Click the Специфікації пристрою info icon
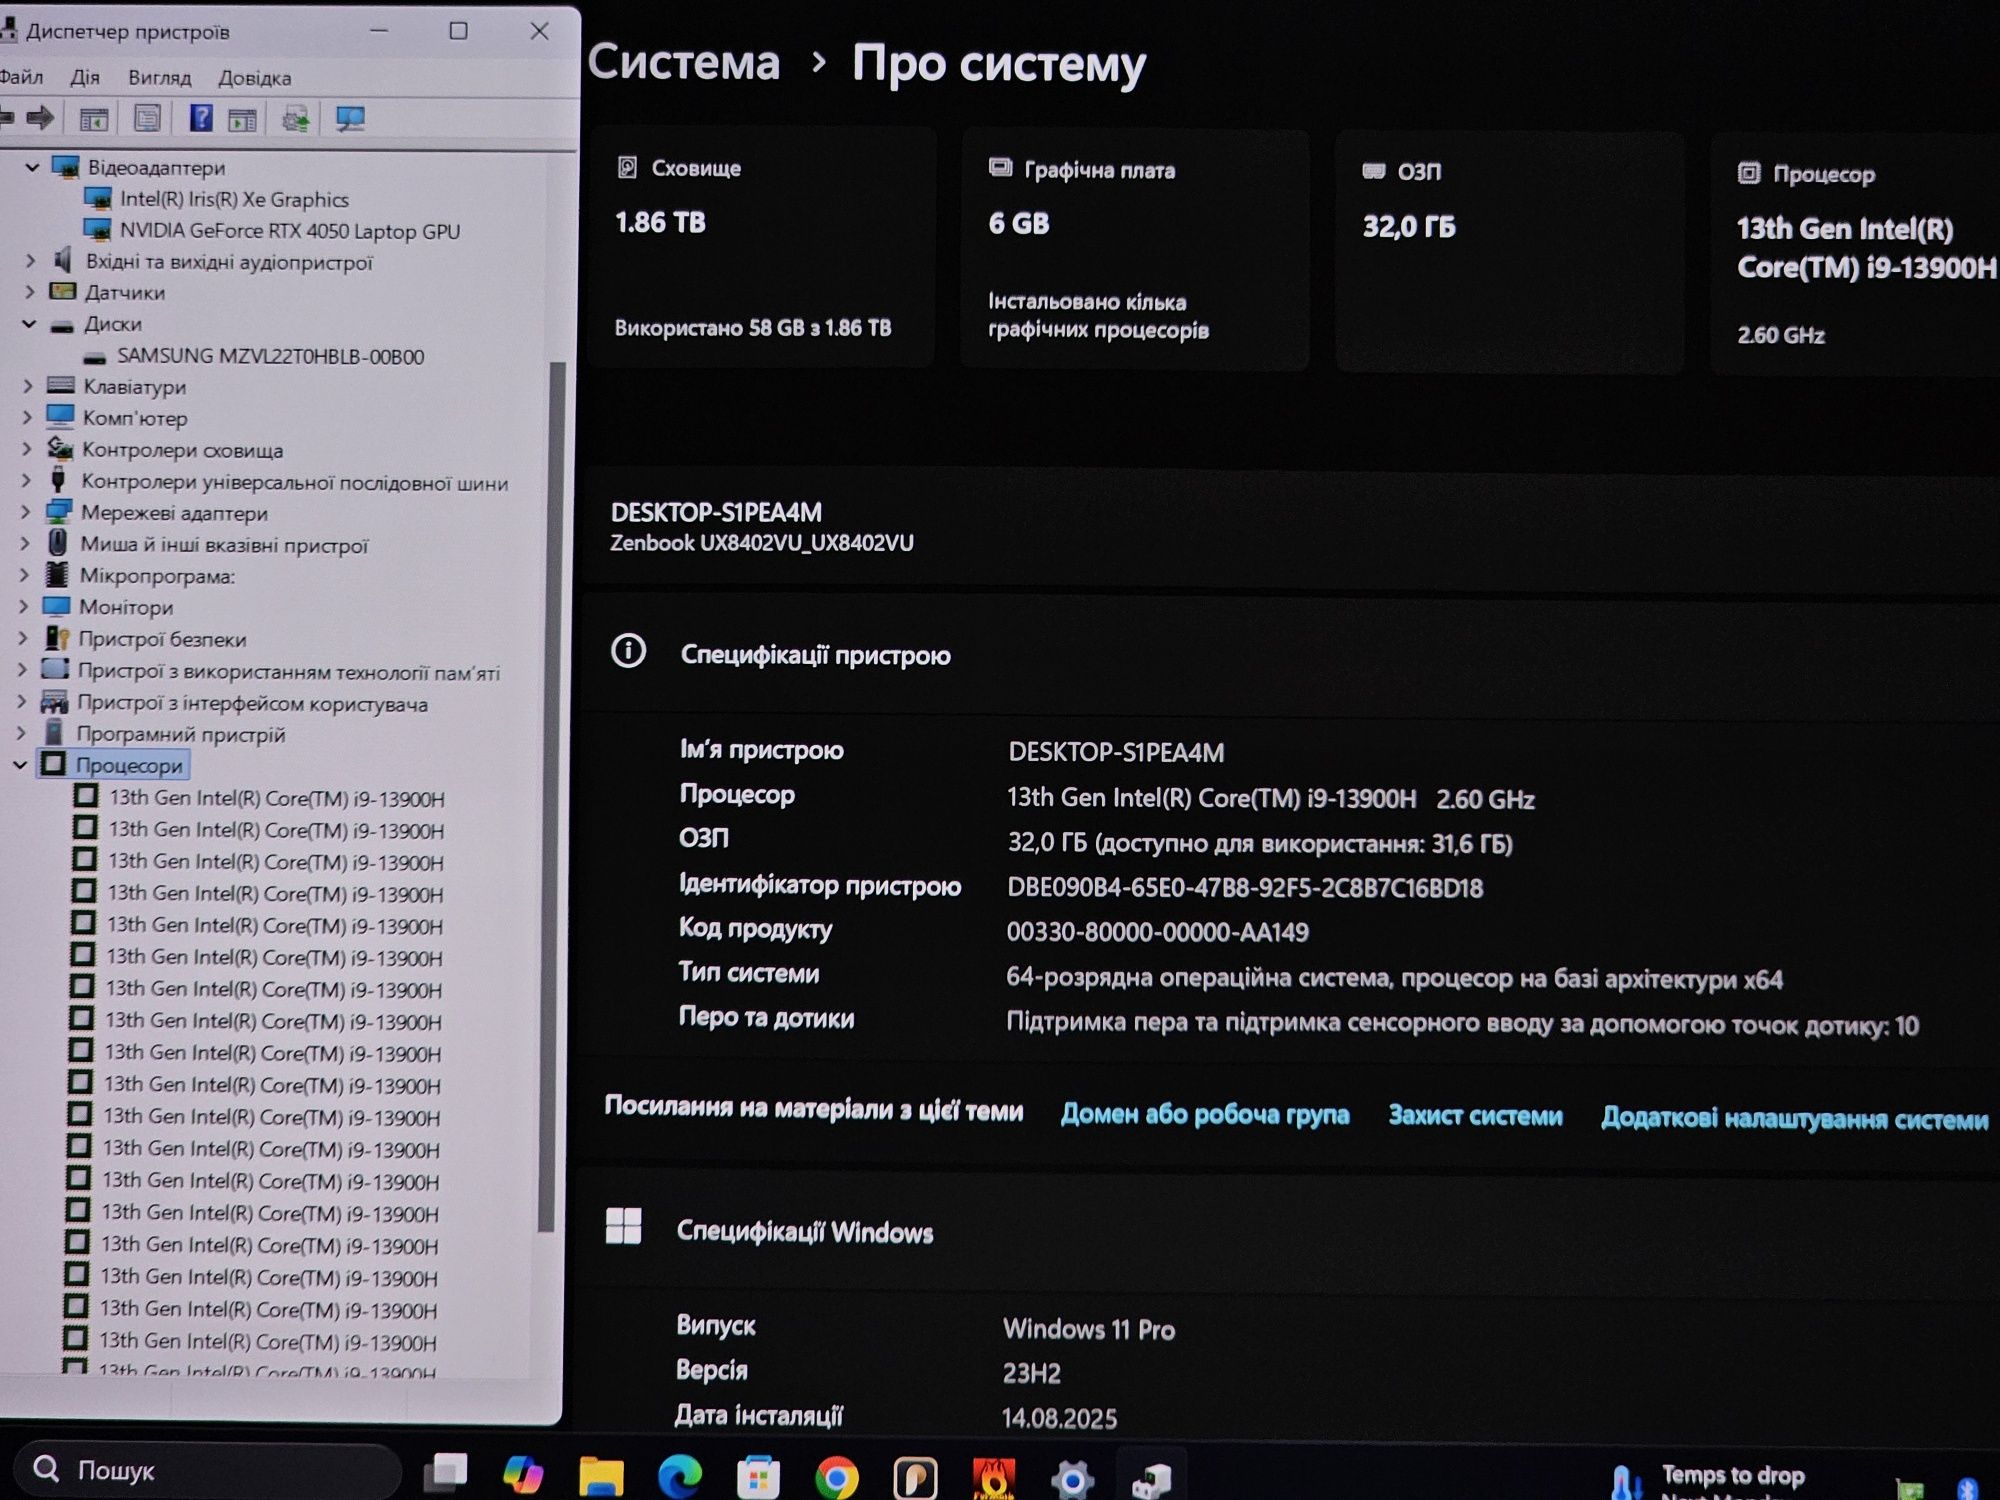The image size is (2000, 1500). [628, 652]
